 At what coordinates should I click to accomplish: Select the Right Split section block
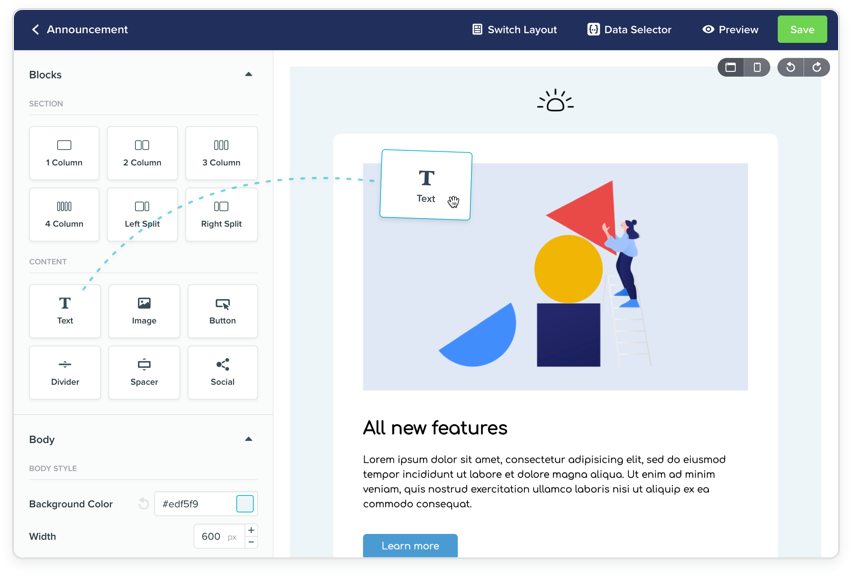pyautogui.click(x=221, y=214)
